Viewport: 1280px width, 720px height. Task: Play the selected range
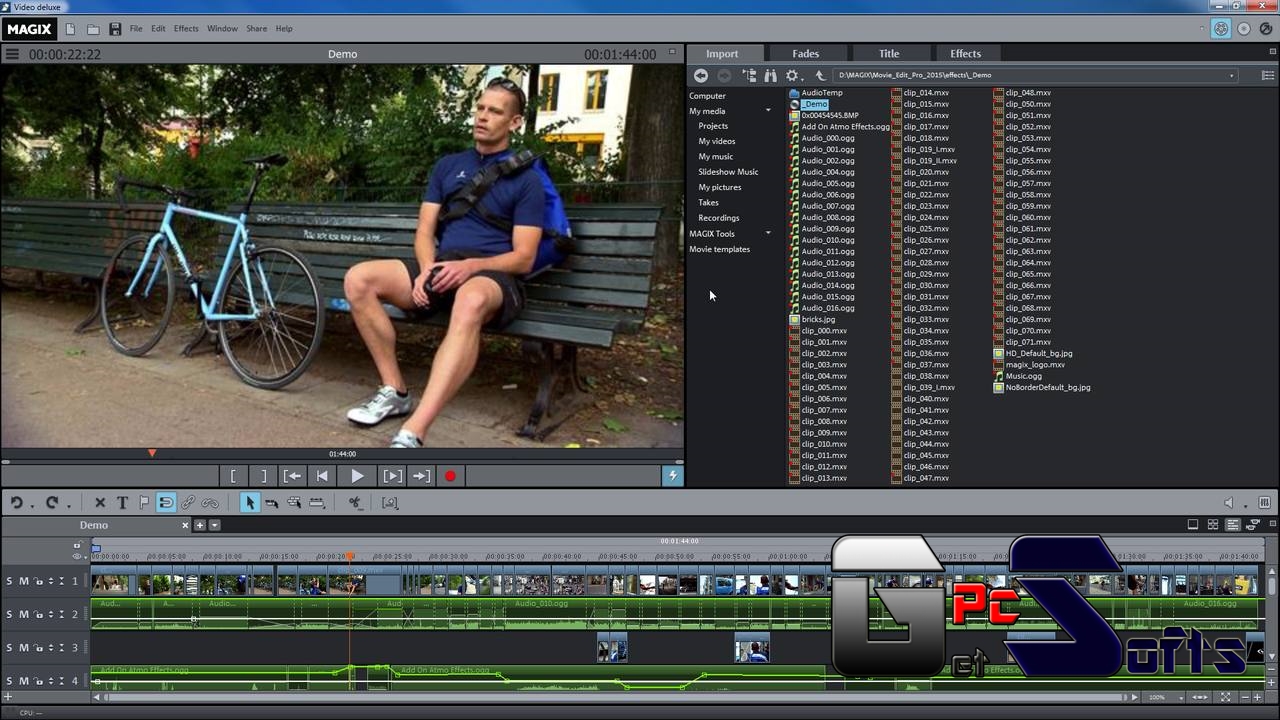[392, 476]
